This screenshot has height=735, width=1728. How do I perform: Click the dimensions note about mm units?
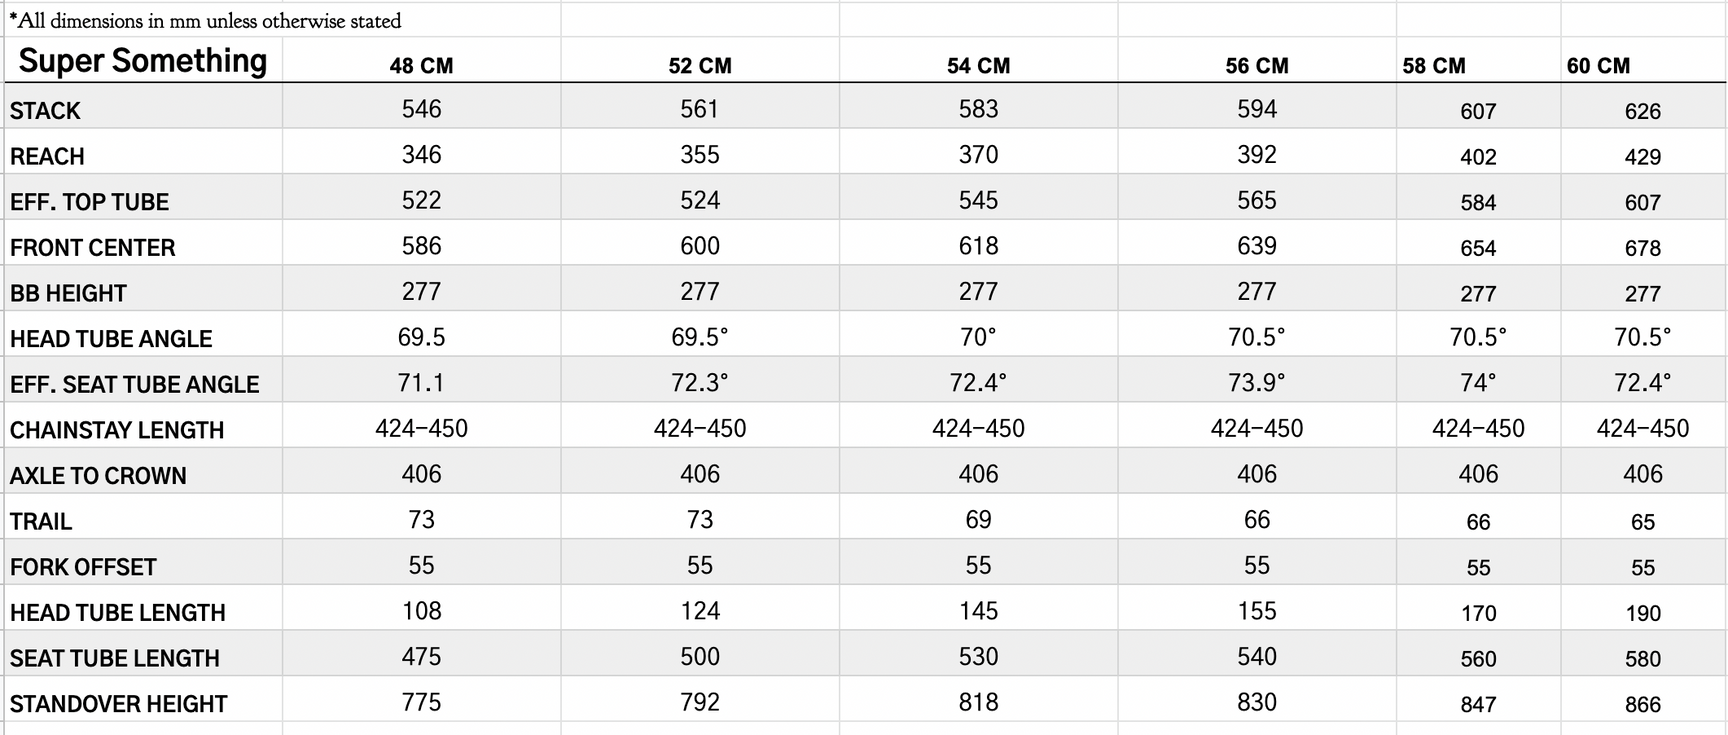(205, 20)
